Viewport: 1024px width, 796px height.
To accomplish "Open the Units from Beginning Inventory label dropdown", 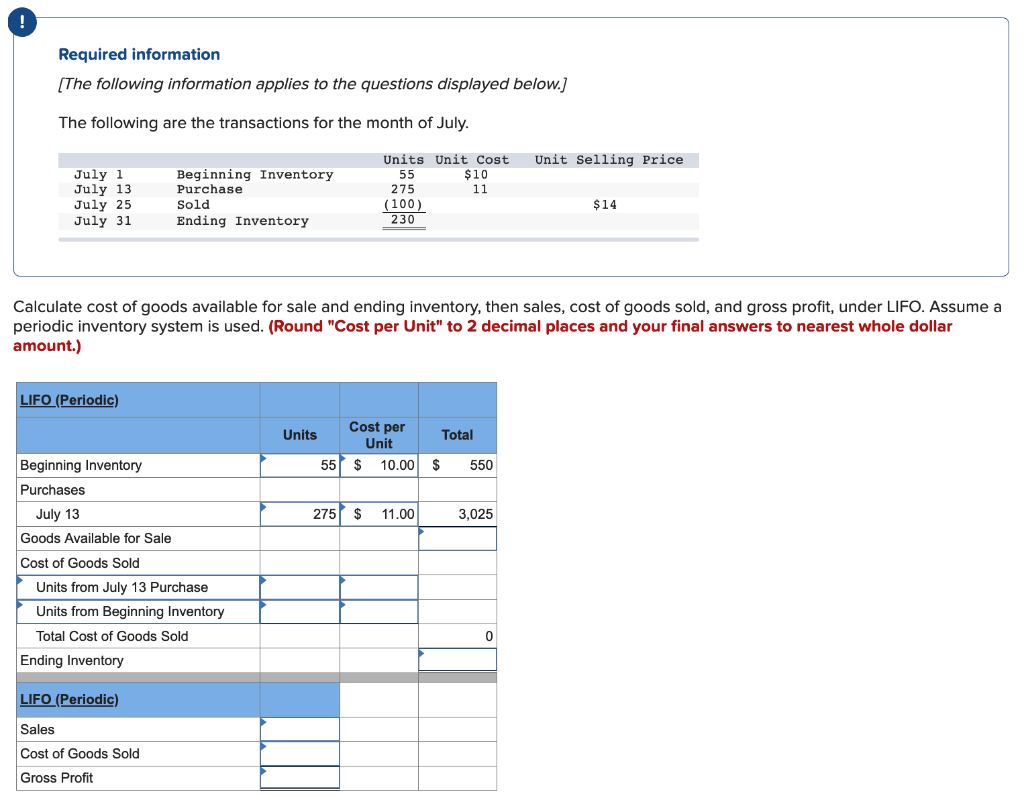I will (138, 612).
